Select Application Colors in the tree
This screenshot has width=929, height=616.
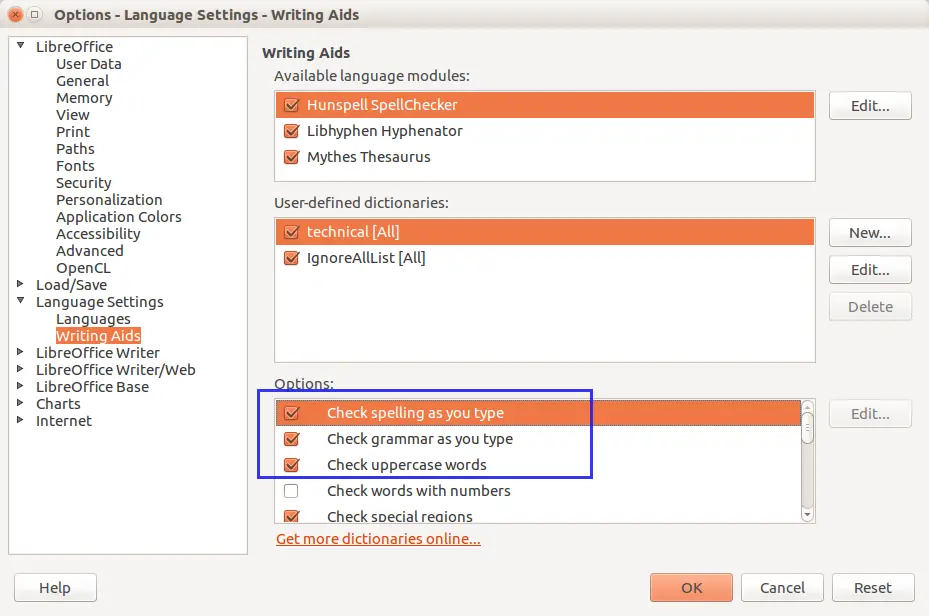(118, 217)
